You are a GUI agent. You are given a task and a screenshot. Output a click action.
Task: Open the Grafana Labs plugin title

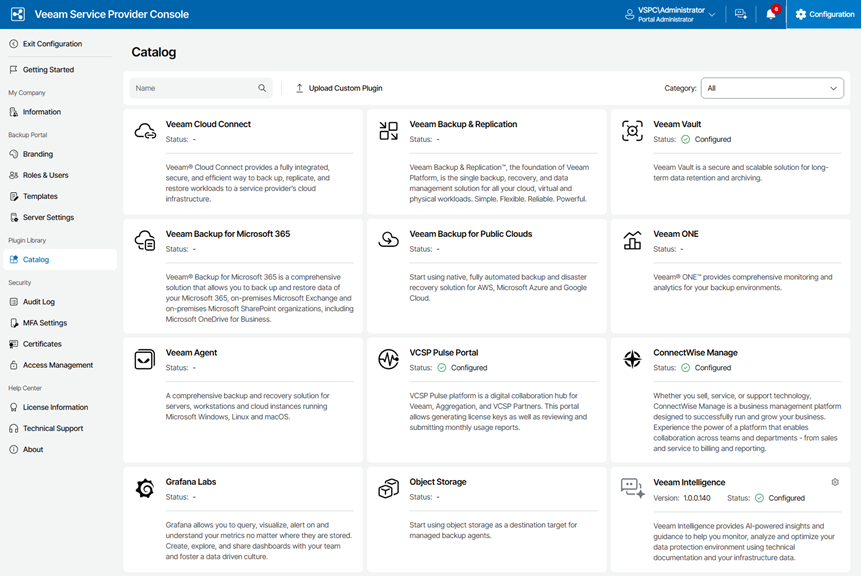pos(191,482)
